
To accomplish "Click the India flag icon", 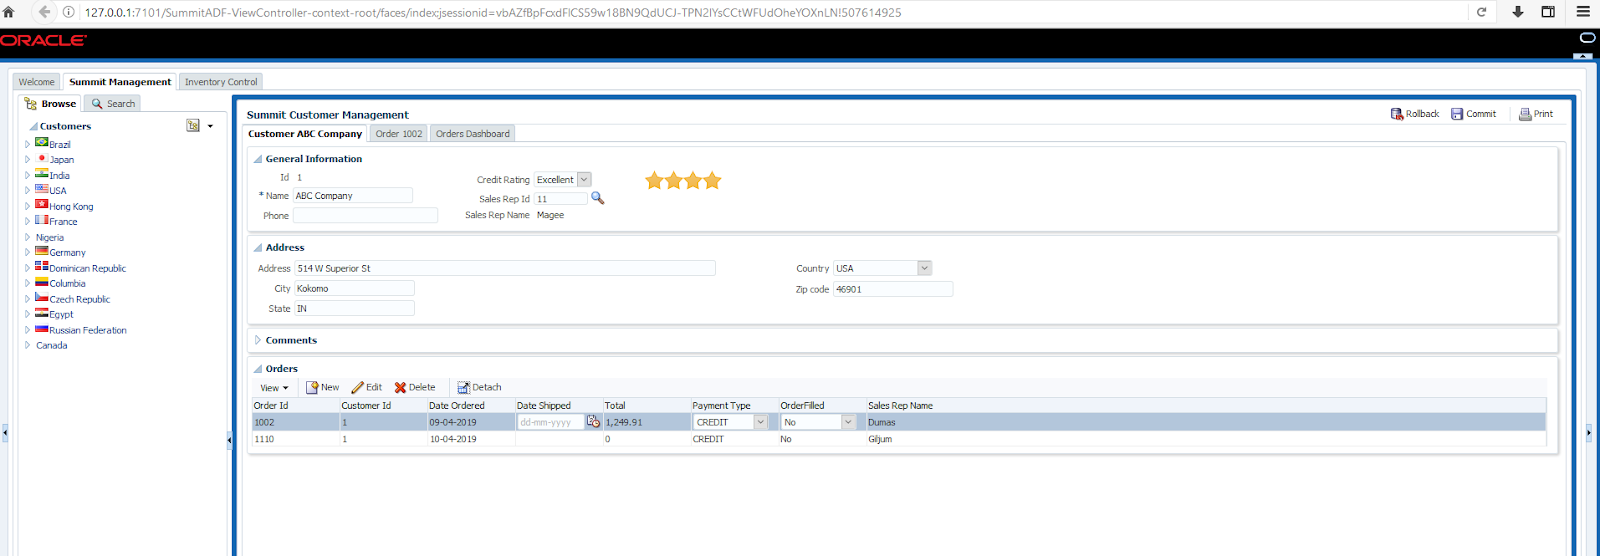I will click(x=42, y=173).
